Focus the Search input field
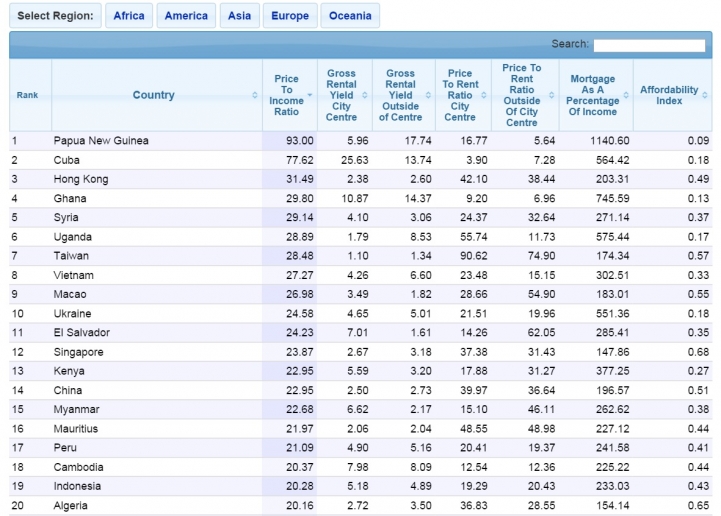Image resolution: width=721 pixels, height=516 pixels. pos(649,45)
